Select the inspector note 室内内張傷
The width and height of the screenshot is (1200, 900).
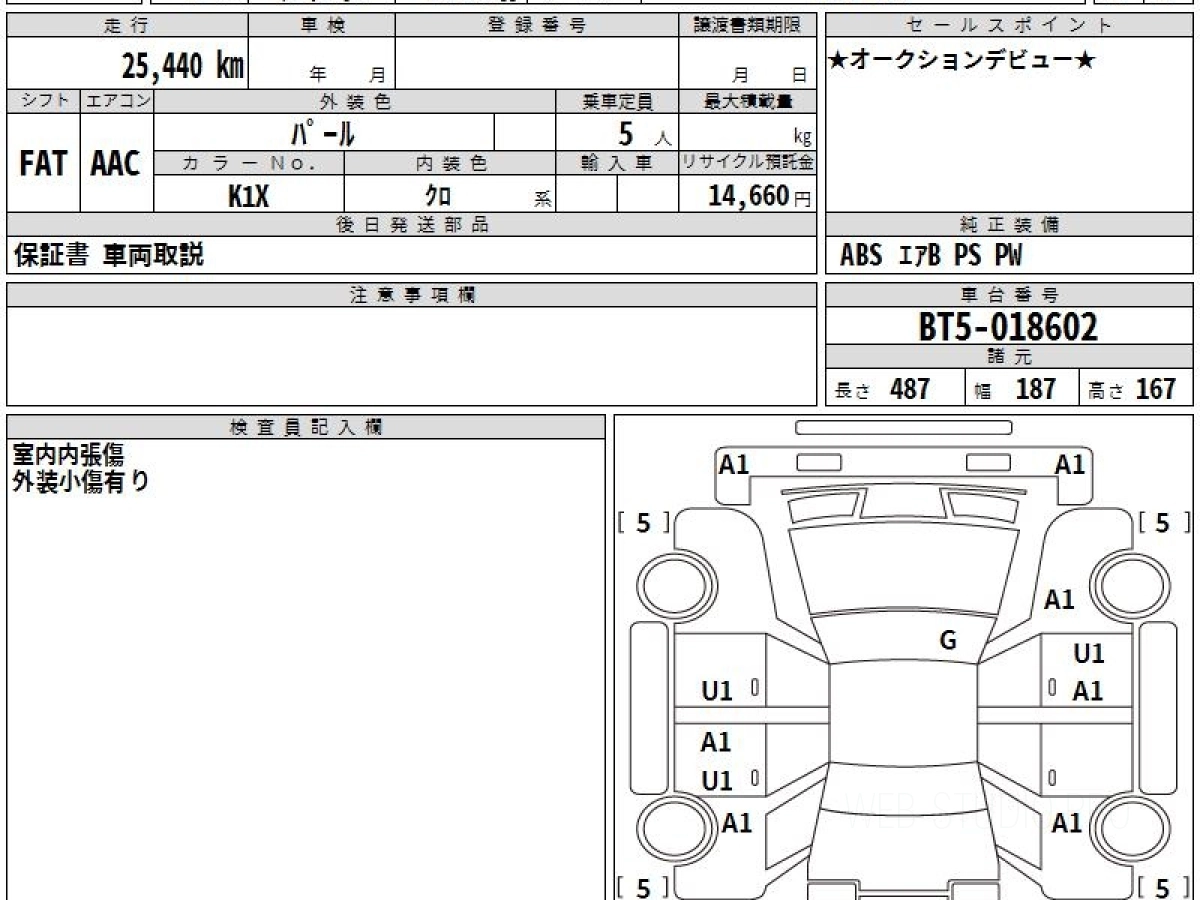[x=68, y=456]
